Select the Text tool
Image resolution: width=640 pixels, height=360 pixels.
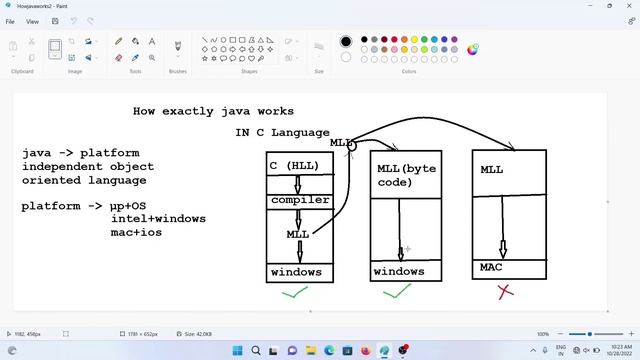click(152, 41)
